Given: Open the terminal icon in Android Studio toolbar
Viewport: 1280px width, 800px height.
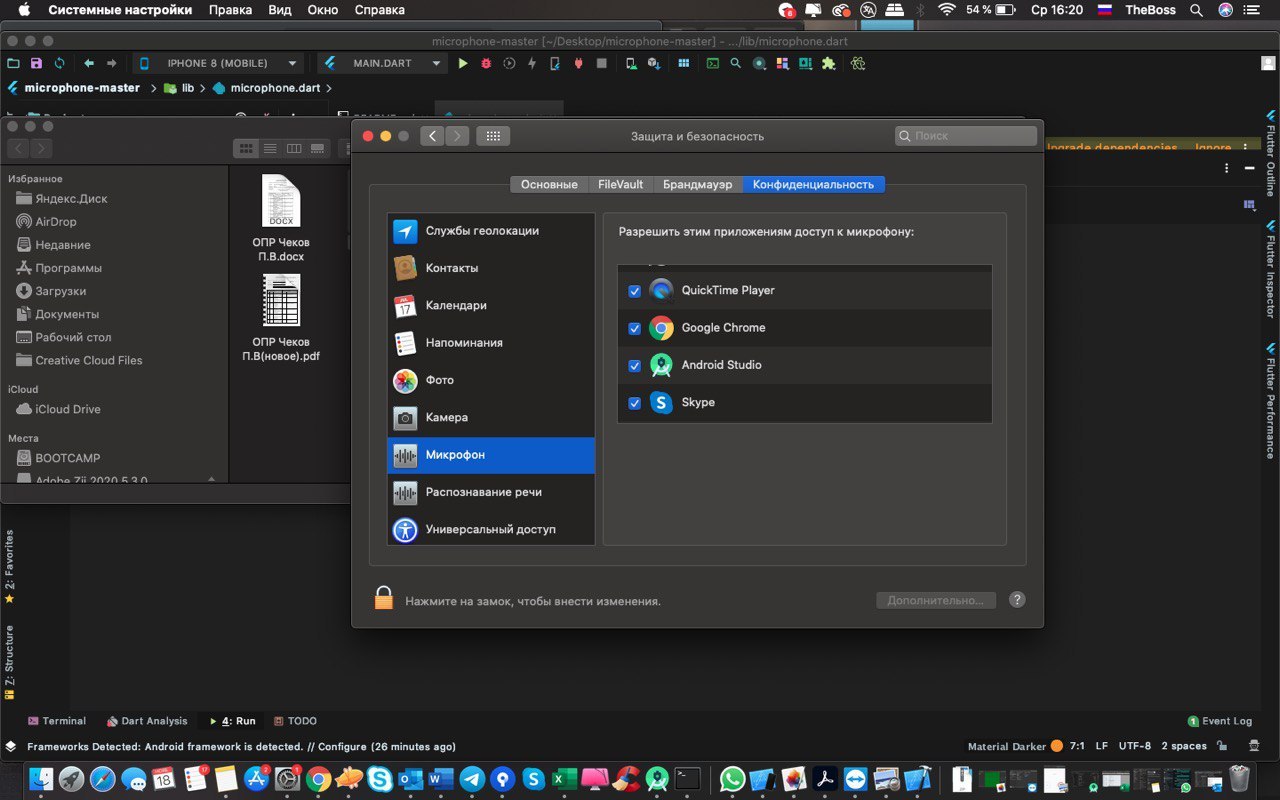Looking at the screenshot, I should click(x=712, y=63).
